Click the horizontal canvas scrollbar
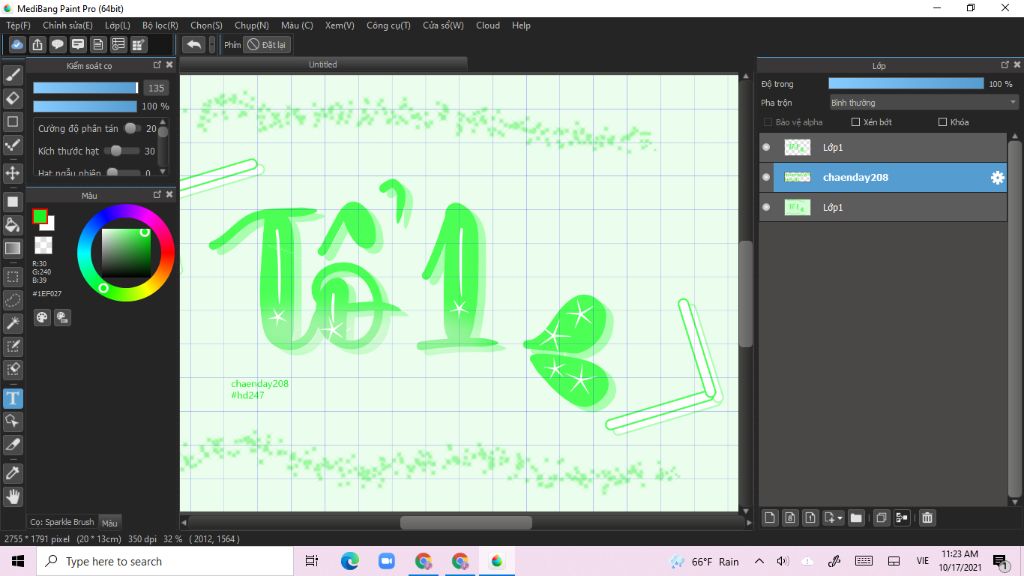The width and height of the screenshot is (1024, 576). tap(466, 522)
